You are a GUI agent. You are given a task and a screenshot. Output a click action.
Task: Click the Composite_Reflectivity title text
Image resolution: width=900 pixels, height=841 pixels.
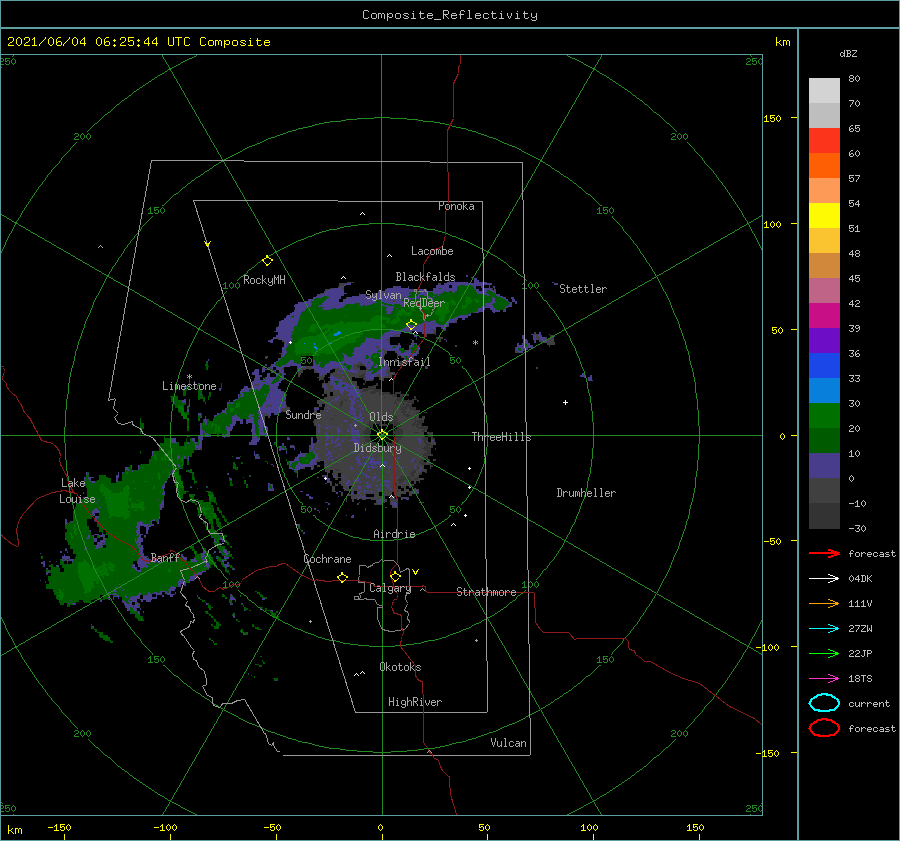click(450, 15)
